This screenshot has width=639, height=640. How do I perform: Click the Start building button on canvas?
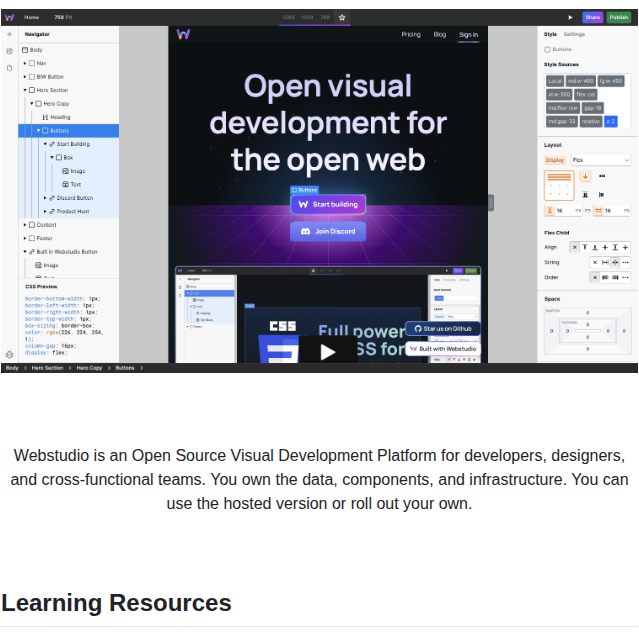[x=328, y=204]
